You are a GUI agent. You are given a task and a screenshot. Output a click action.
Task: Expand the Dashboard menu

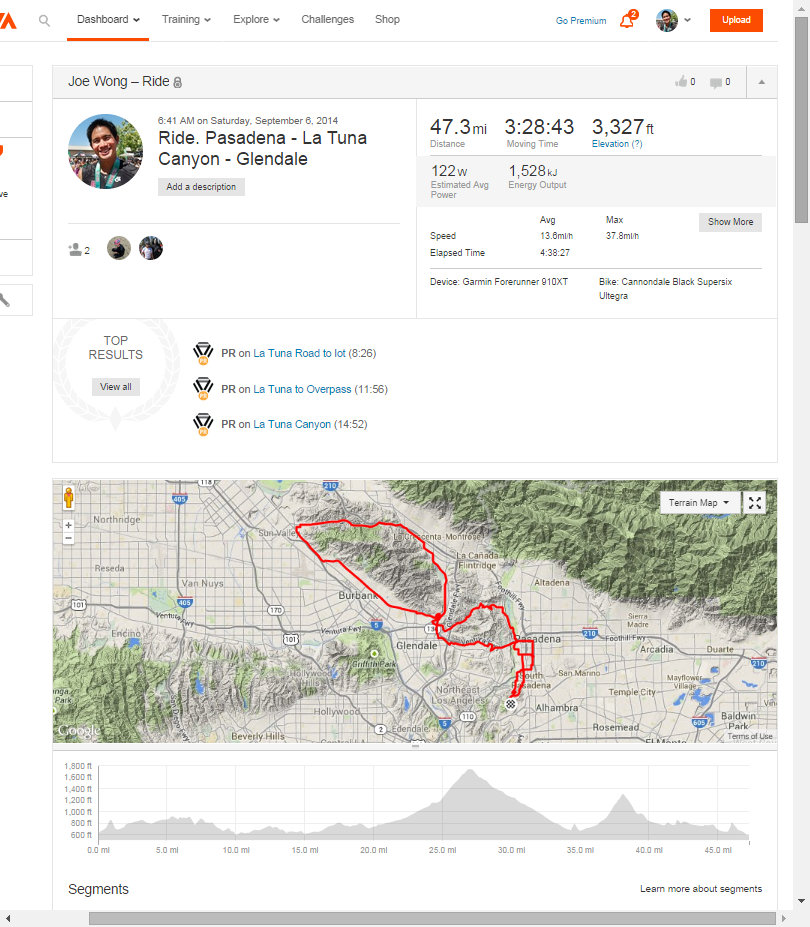pos(108,20)
